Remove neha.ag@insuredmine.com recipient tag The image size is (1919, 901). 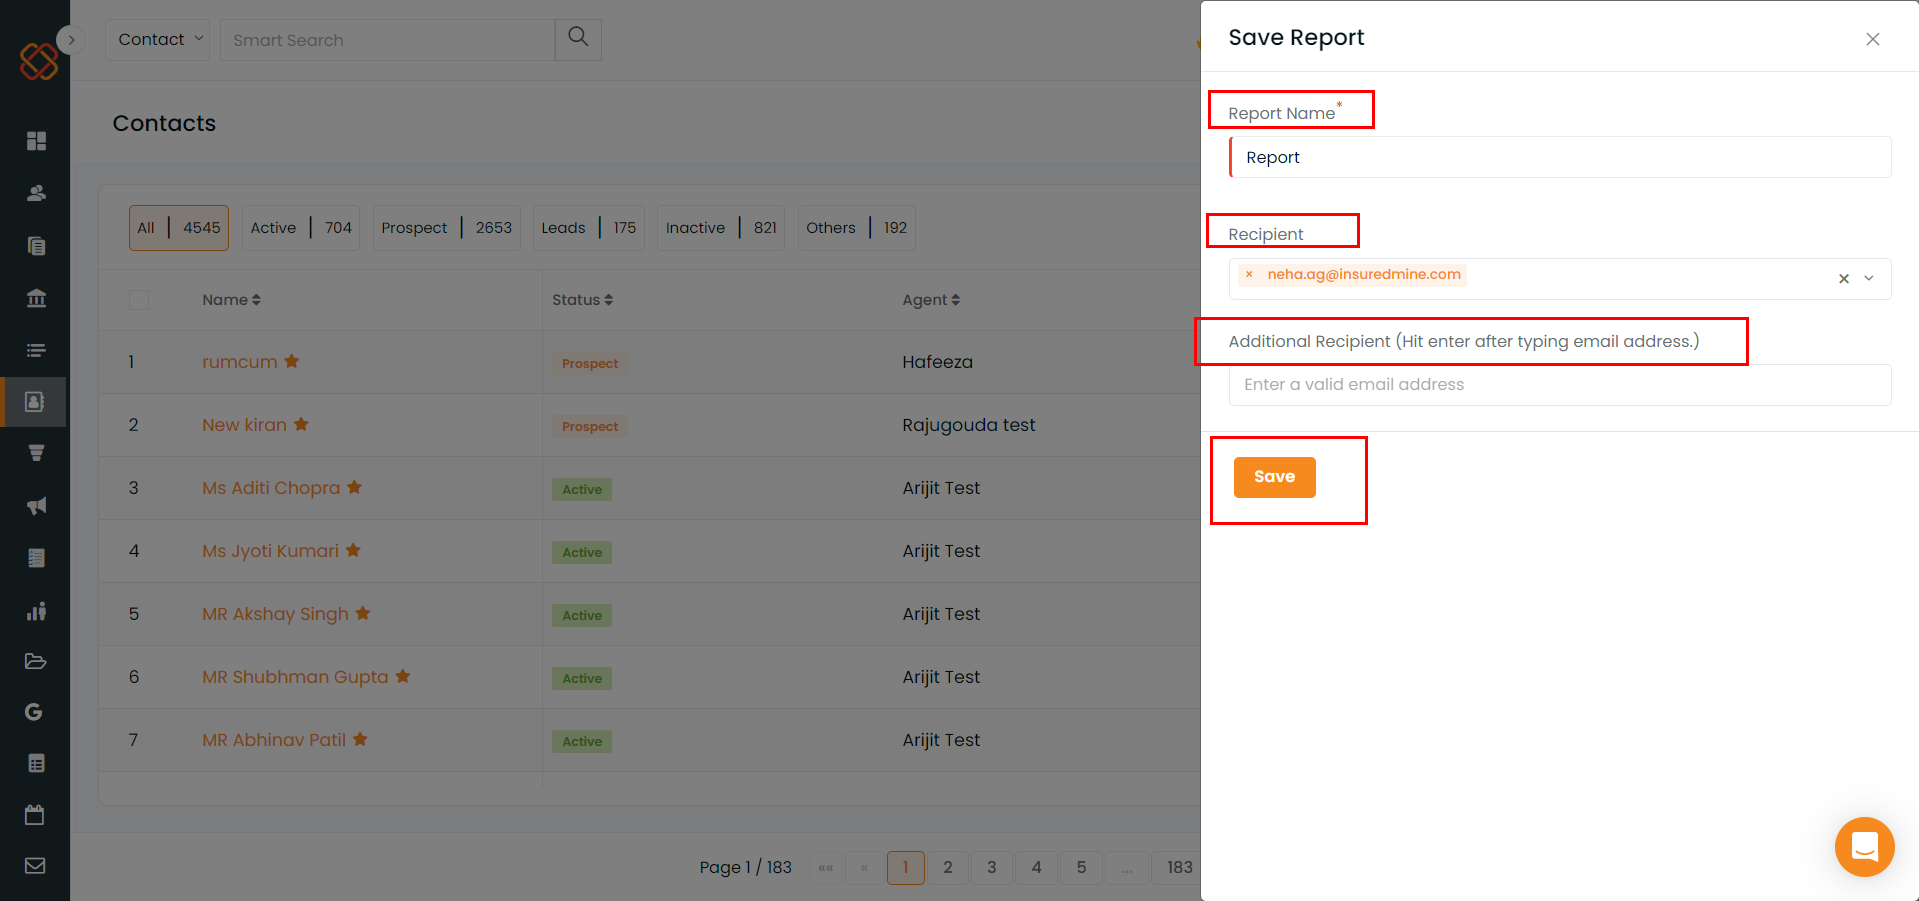[x=1249, y=274]
